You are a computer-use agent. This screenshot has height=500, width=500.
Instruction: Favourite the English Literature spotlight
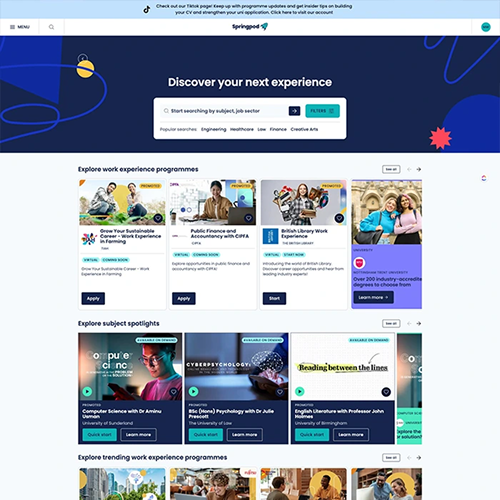(386, 392)
